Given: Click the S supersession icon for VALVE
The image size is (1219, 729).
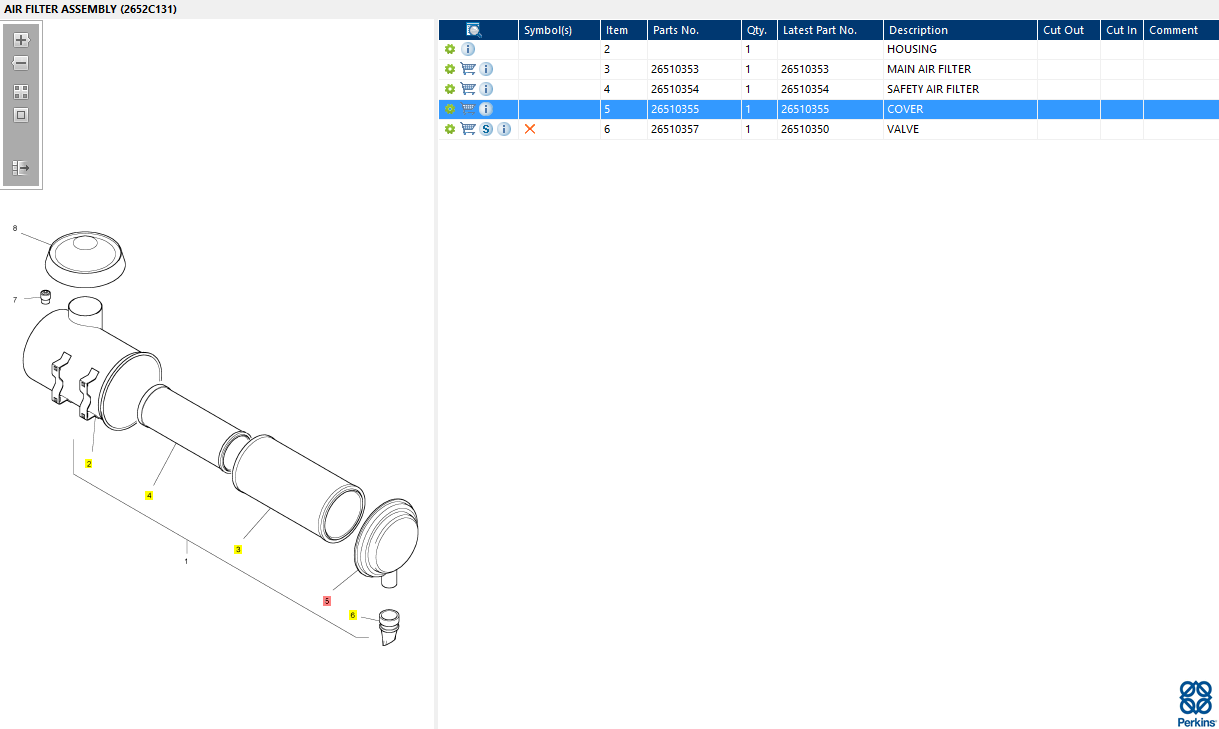Looking at the screenshot, I should coord(486,129).
